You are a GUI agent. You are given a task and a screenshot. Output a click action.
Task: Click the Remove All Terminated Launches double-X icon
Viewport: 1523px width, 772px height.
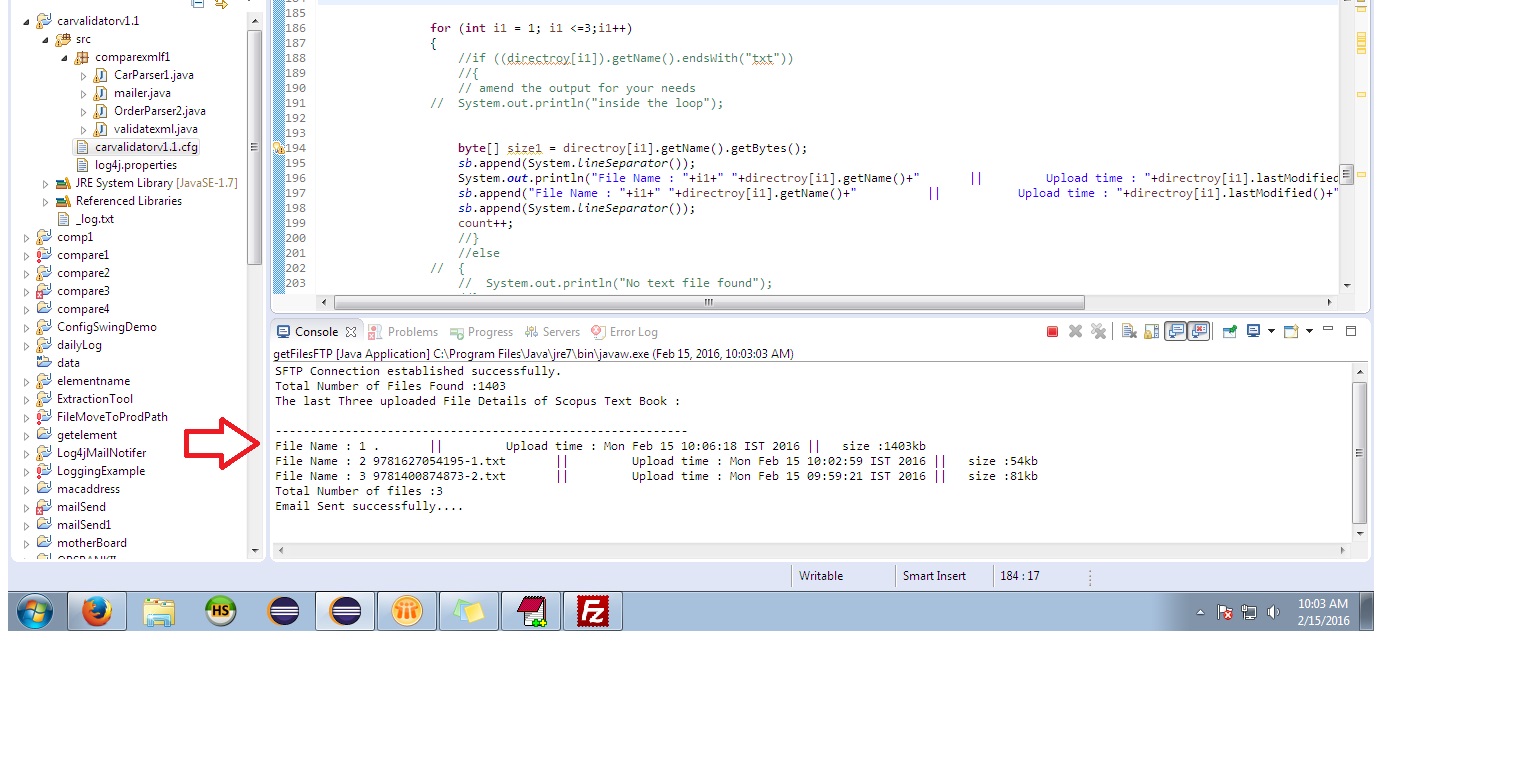1098,331
